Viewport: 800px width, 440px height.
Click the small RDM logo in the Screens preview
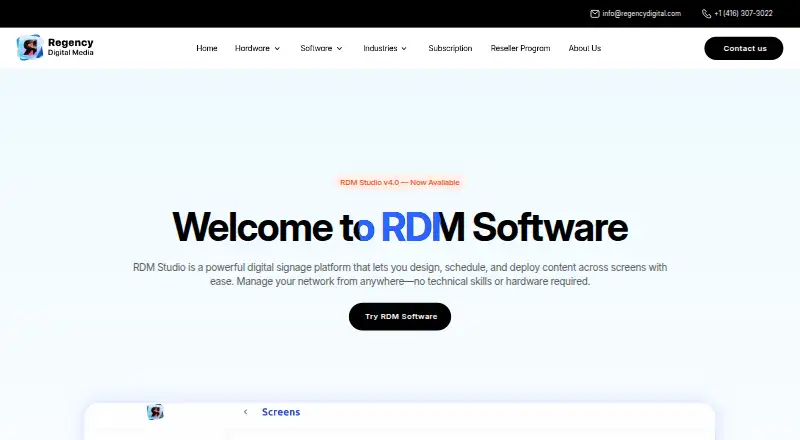[155, 412]
